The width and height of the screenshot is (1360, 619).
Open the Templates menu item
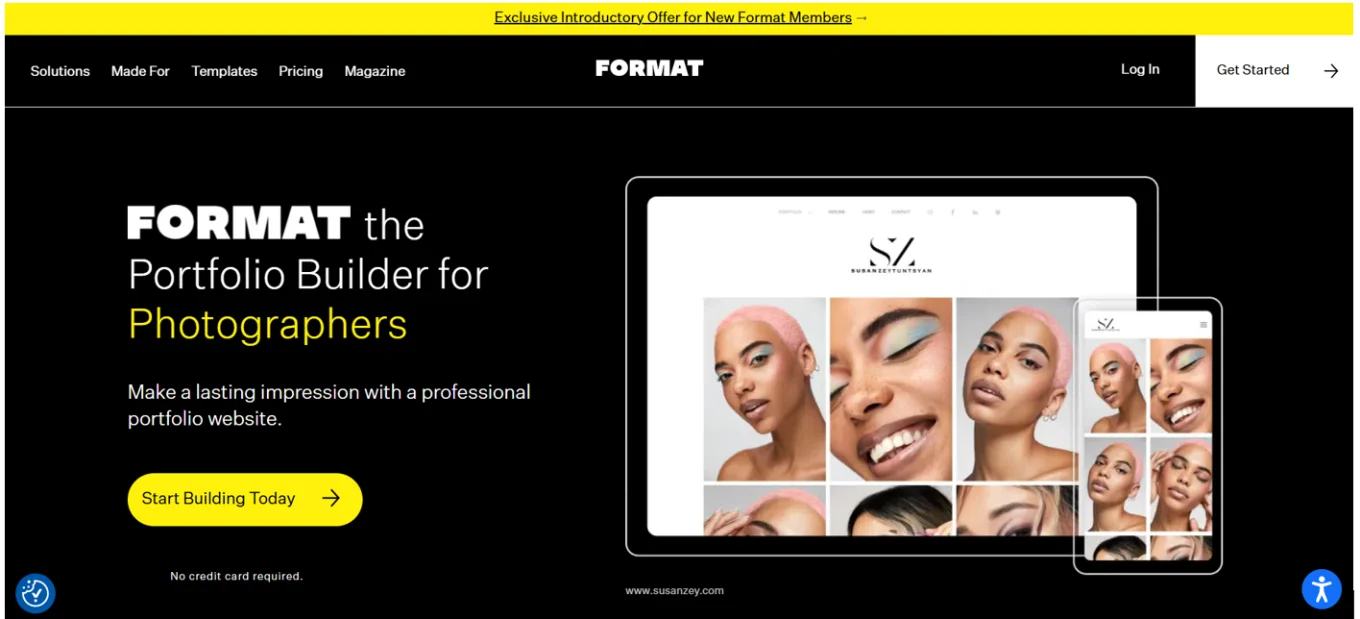(x=224, y=71)
